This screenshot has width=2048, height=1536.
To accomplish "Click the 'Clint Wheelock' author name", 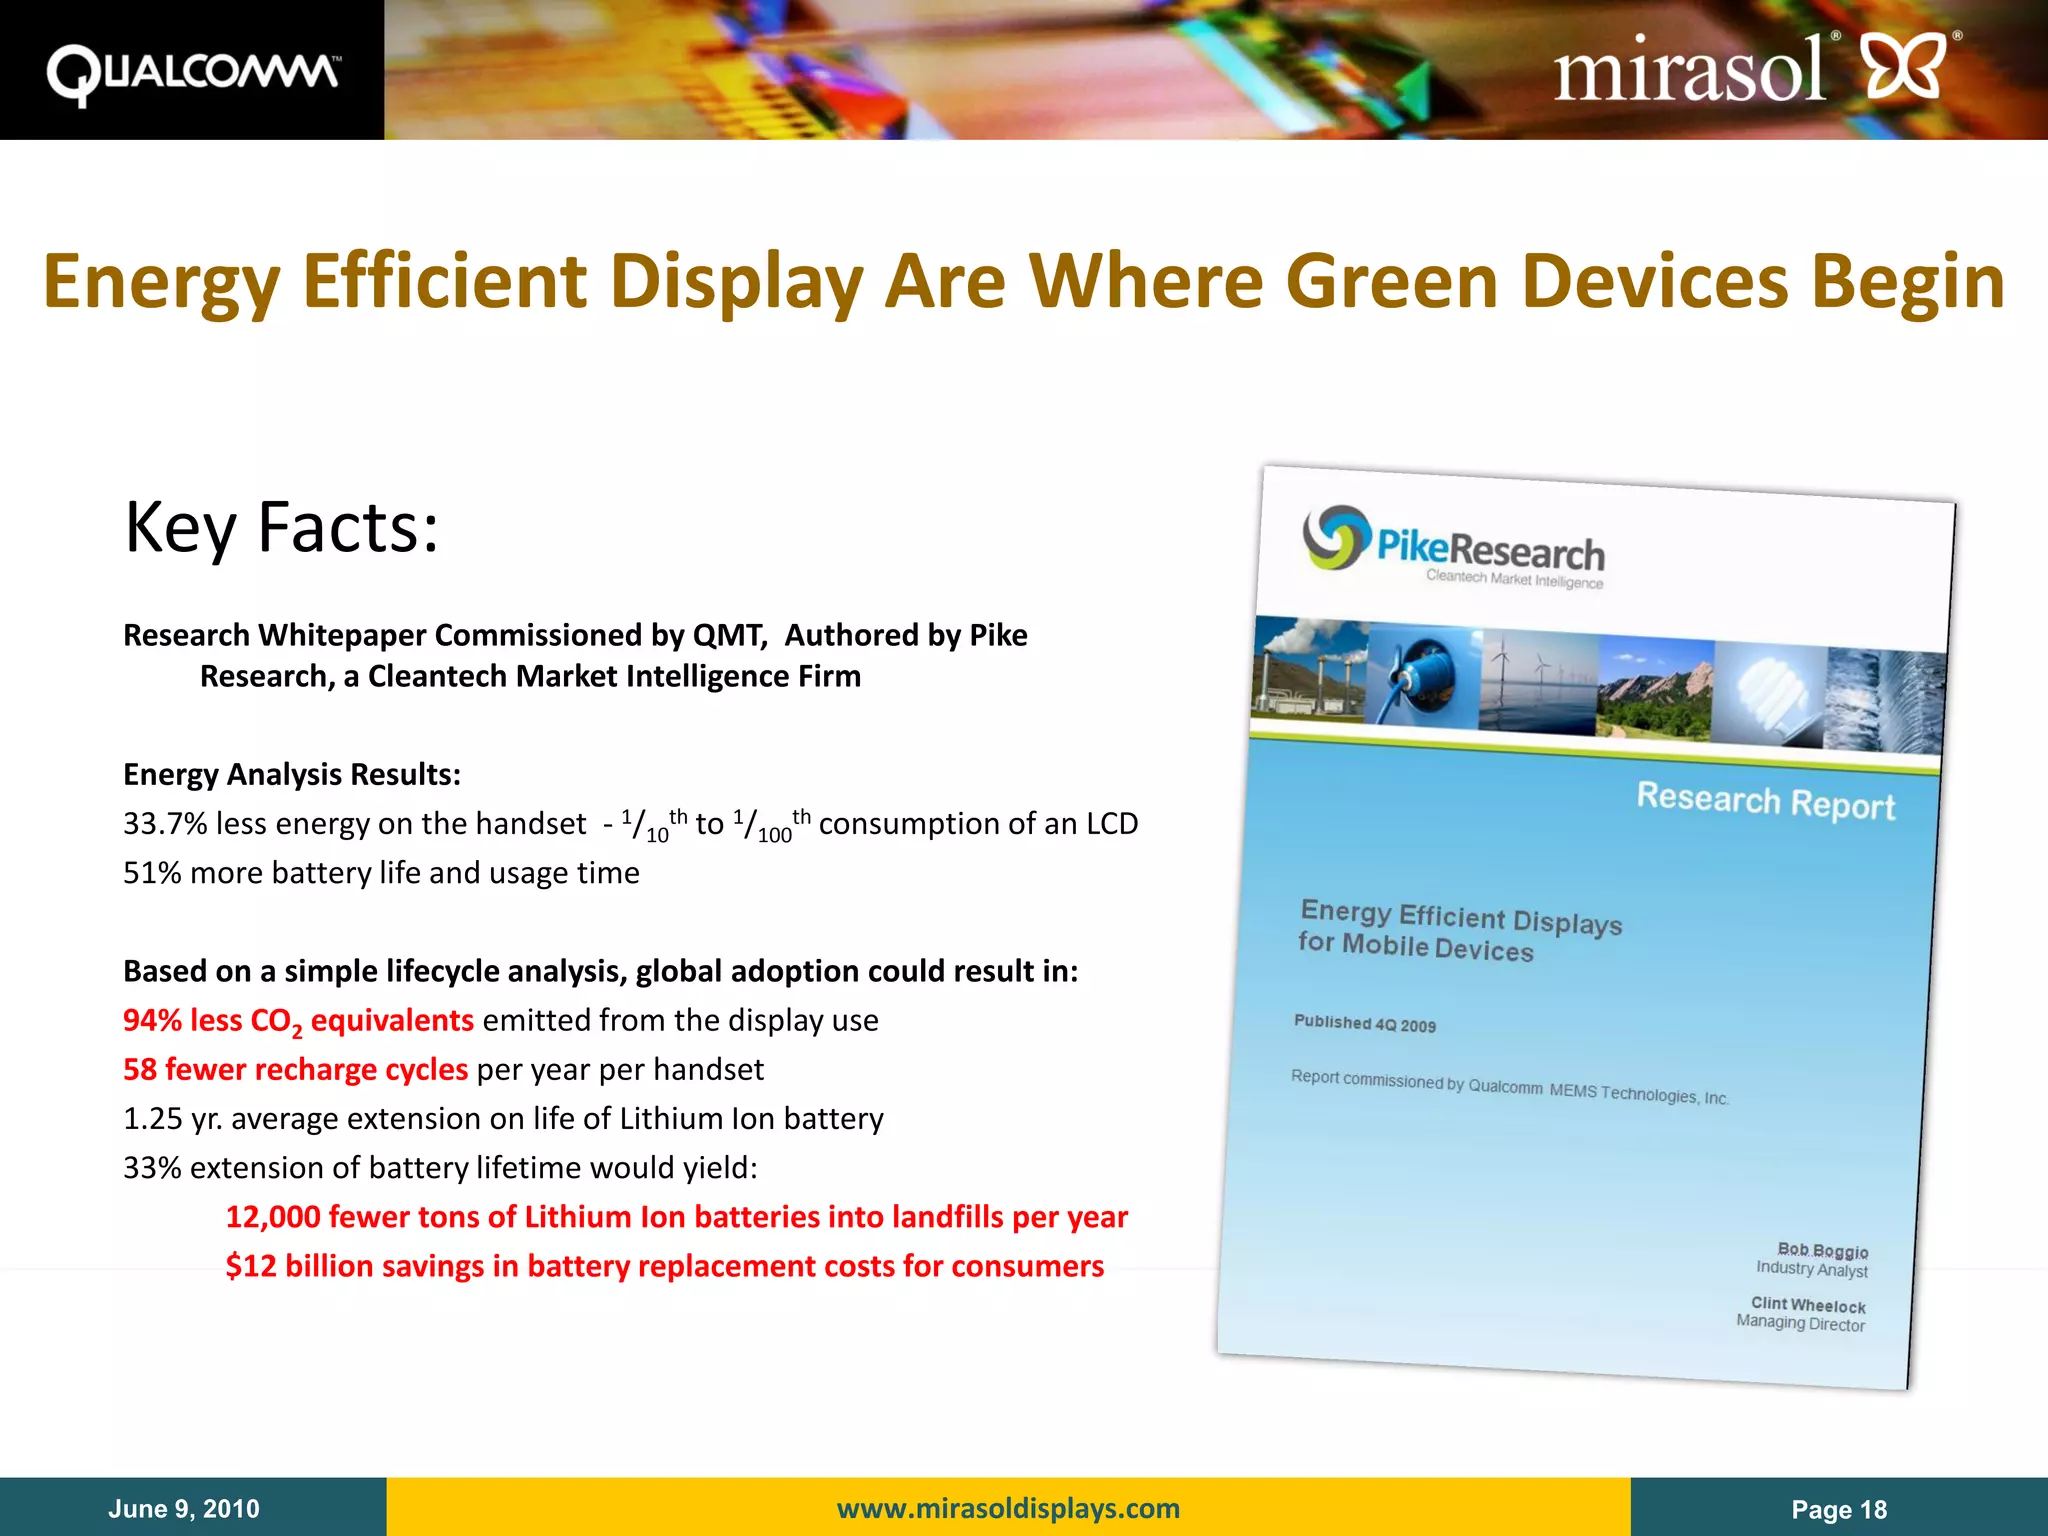I will [1808, 1305].
